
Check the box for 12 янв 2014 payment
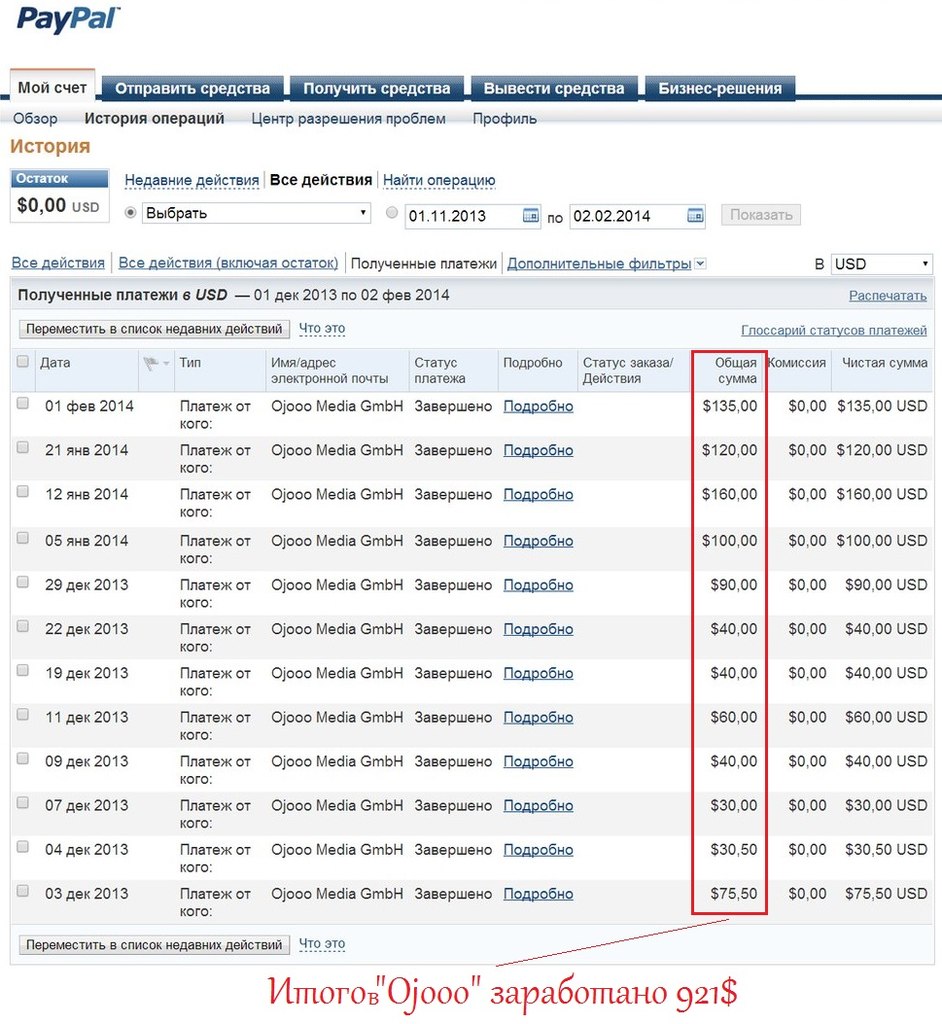(23, 492)
